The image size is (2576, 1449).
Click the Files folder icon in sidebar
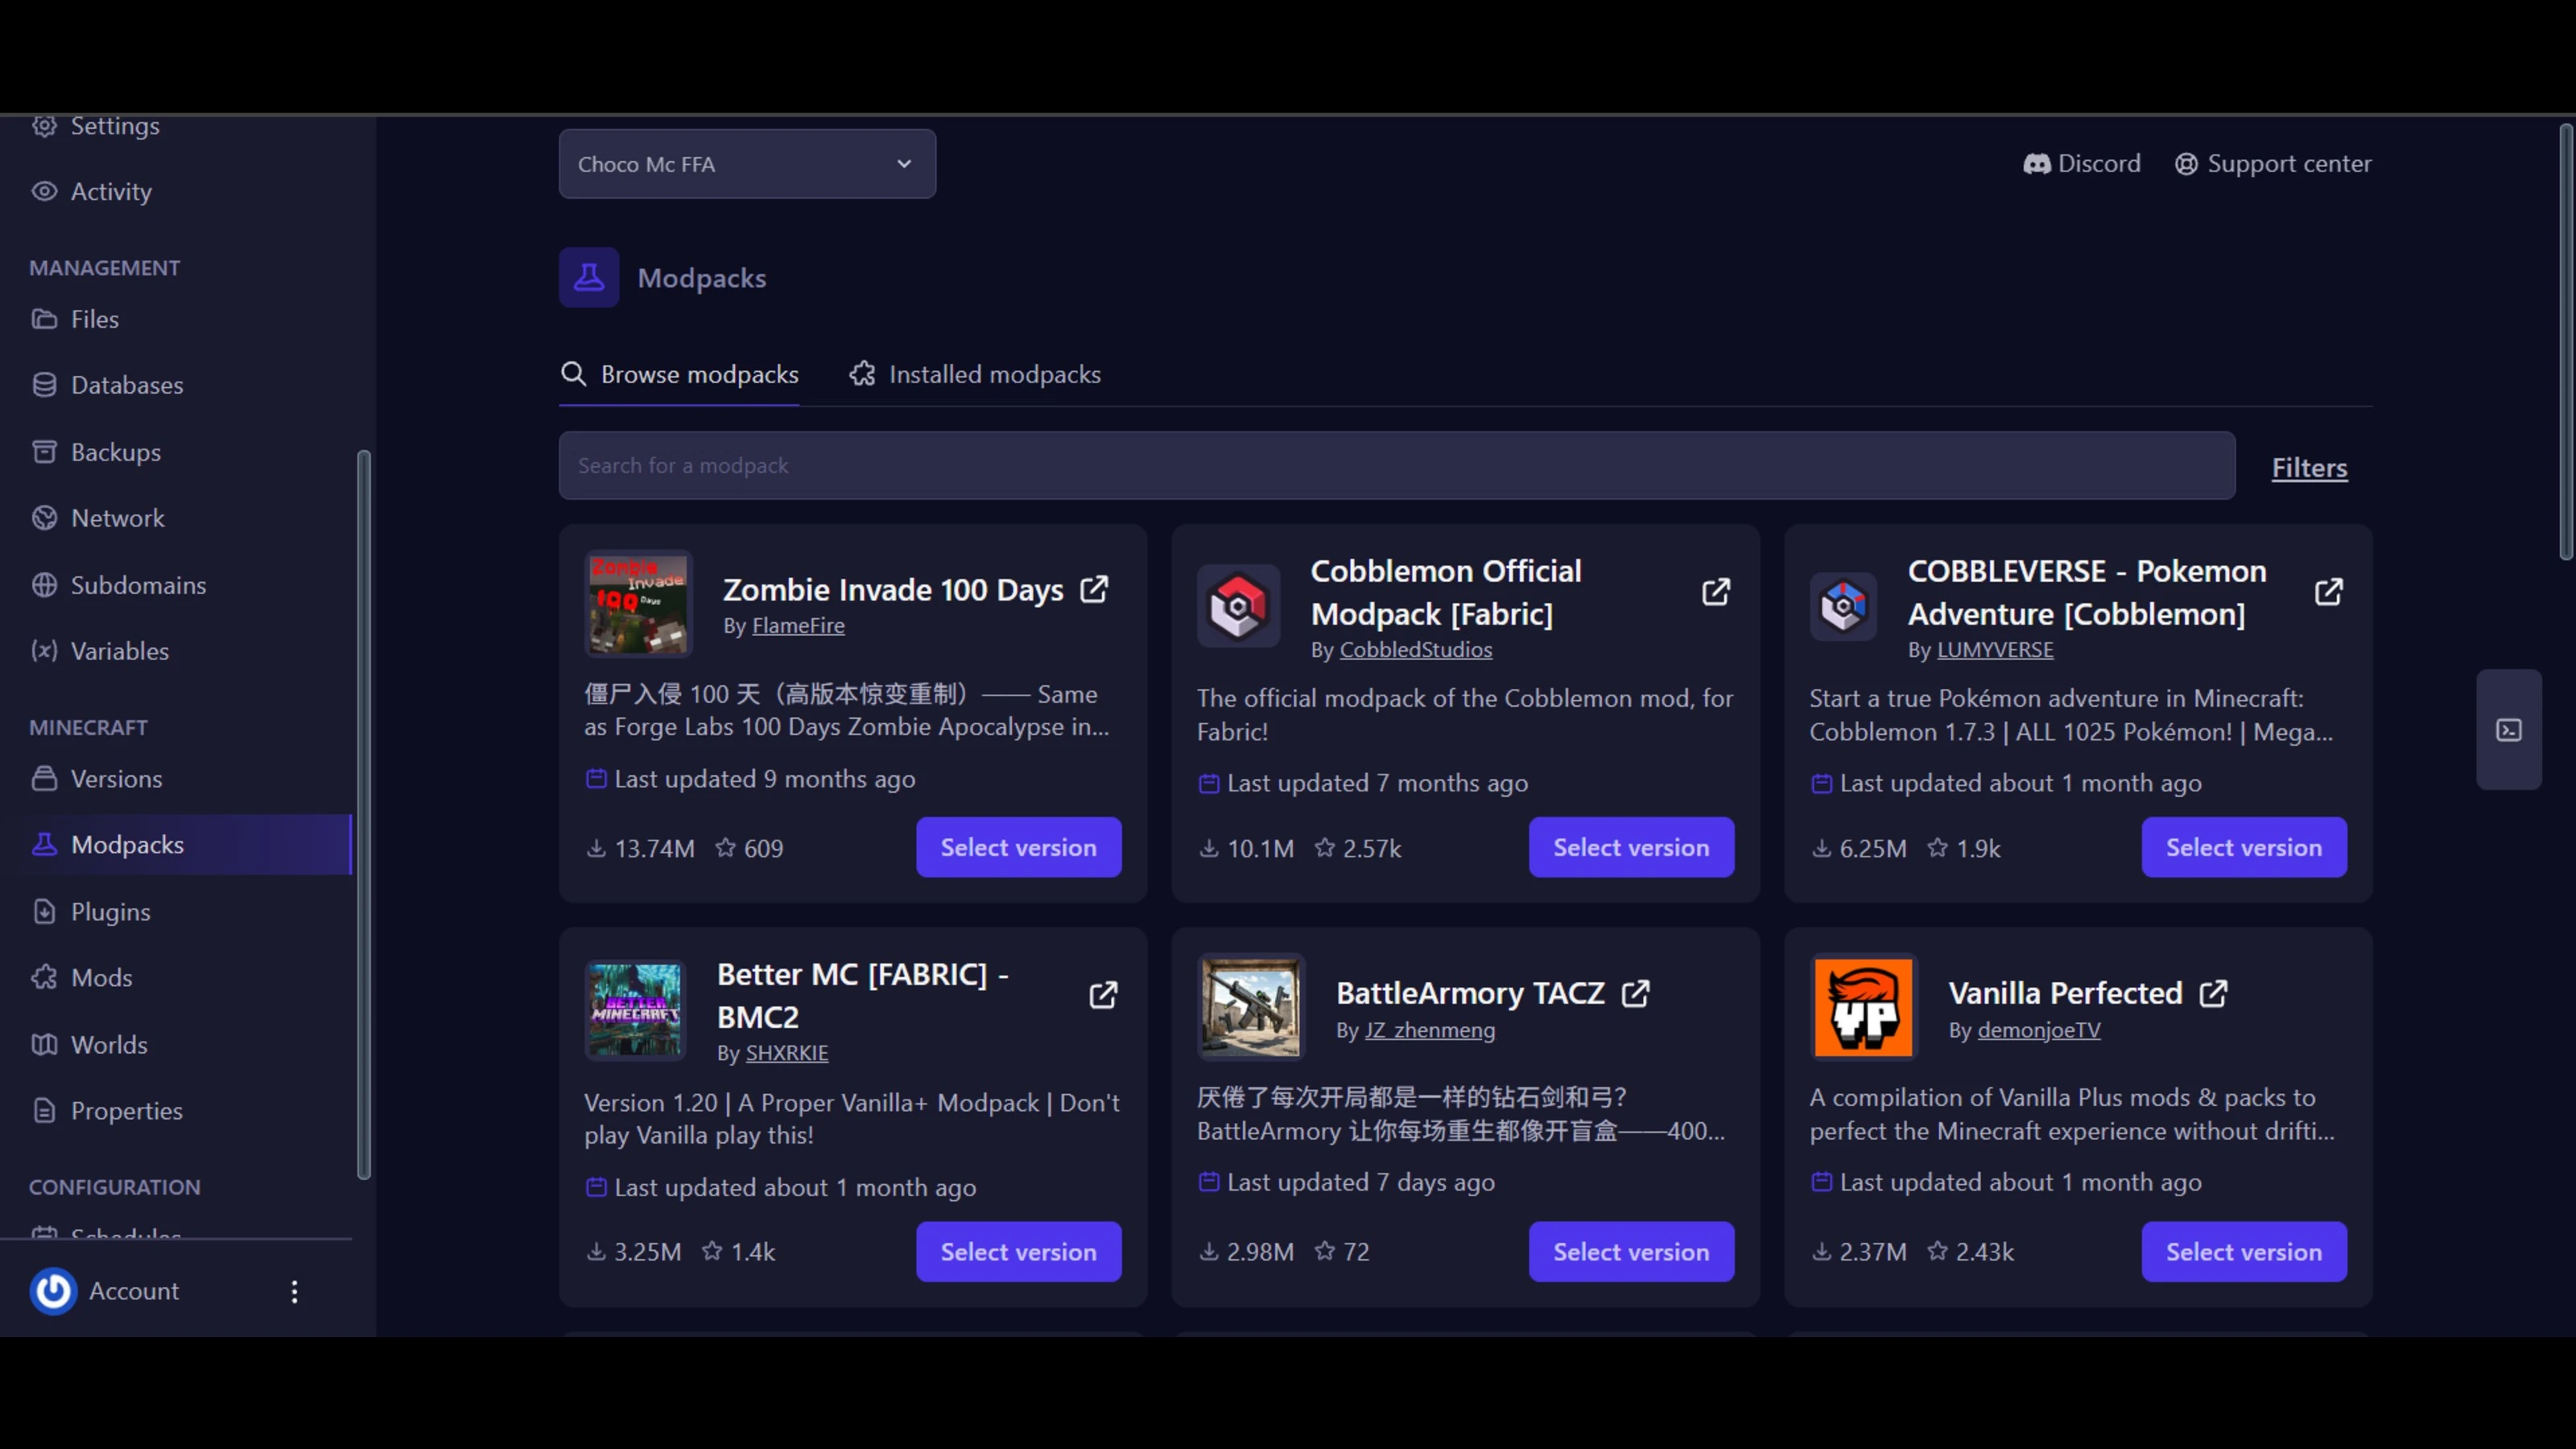[x=44, y=319]
